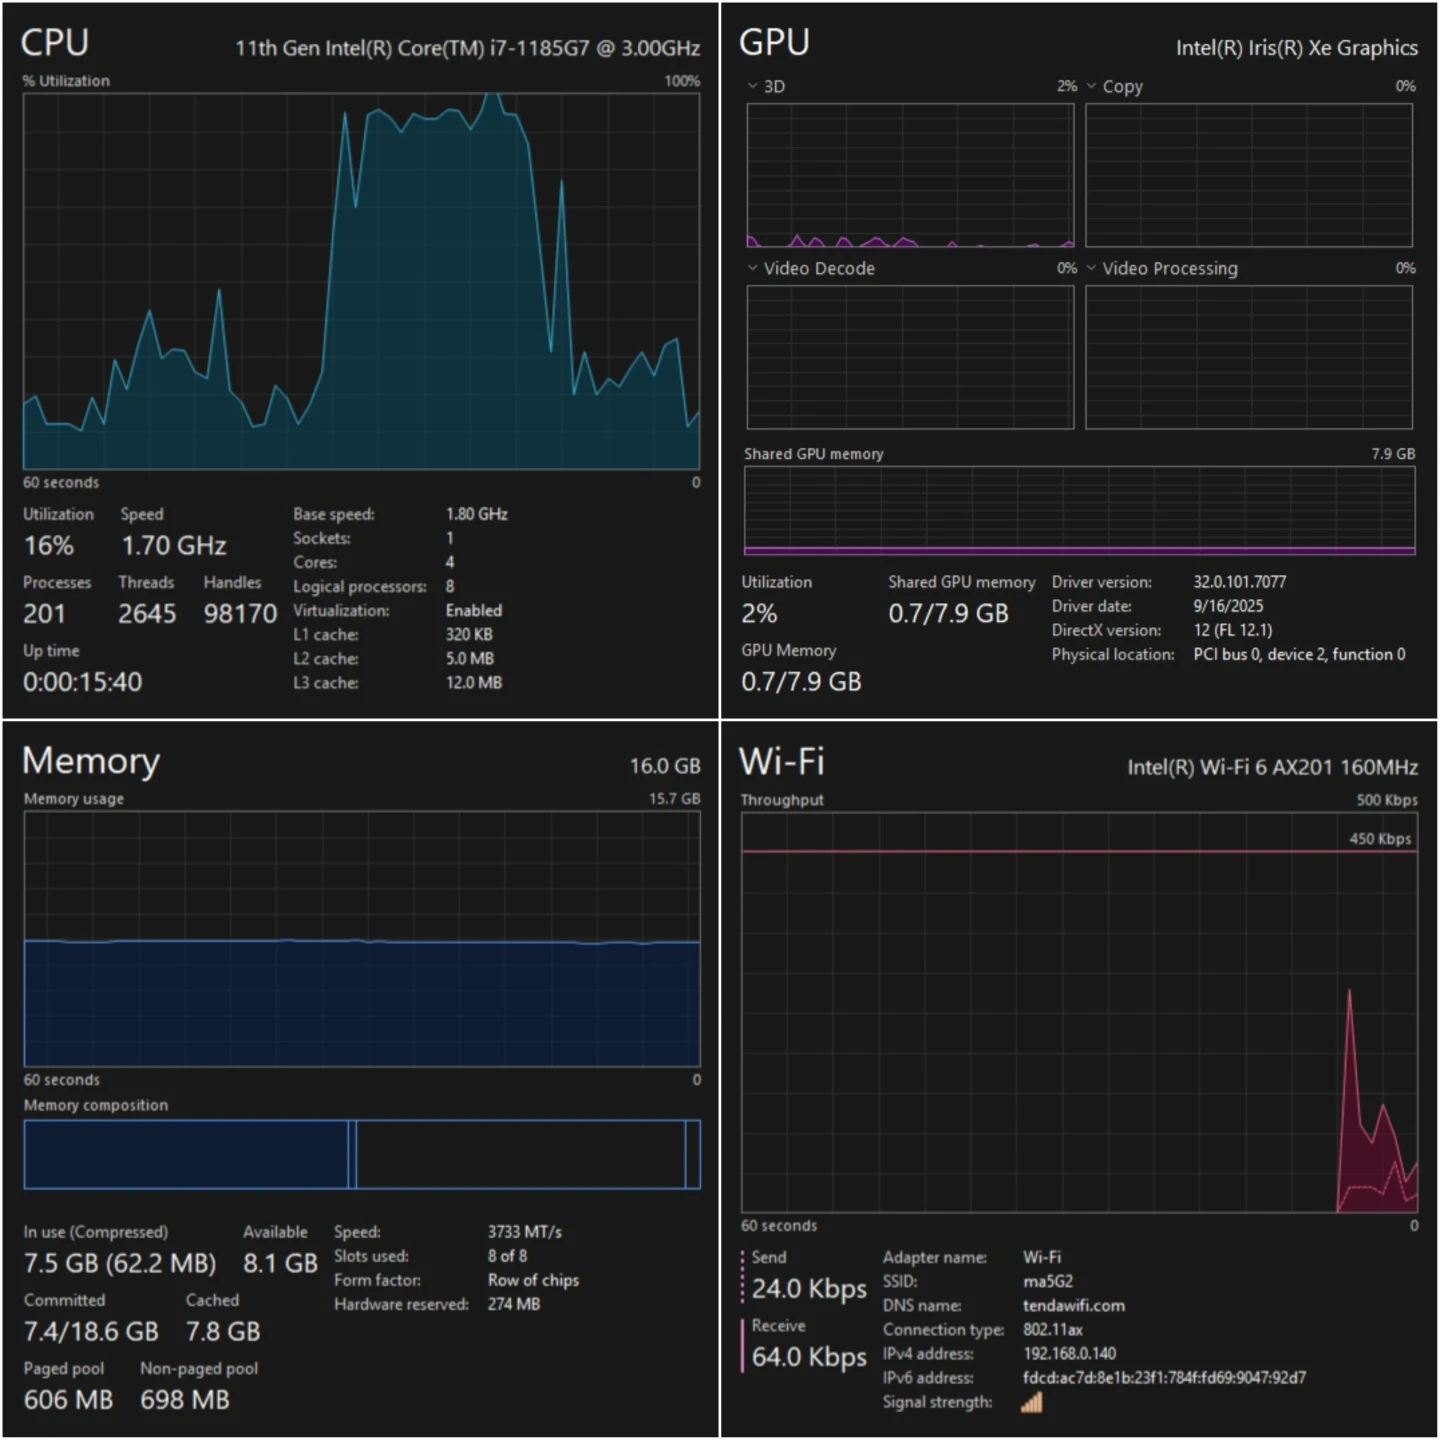Image resolution: width=1440 pixels, height=1440 pixels.
Task: Click the Shared GPU memory graph
Action: point(1078,510)
